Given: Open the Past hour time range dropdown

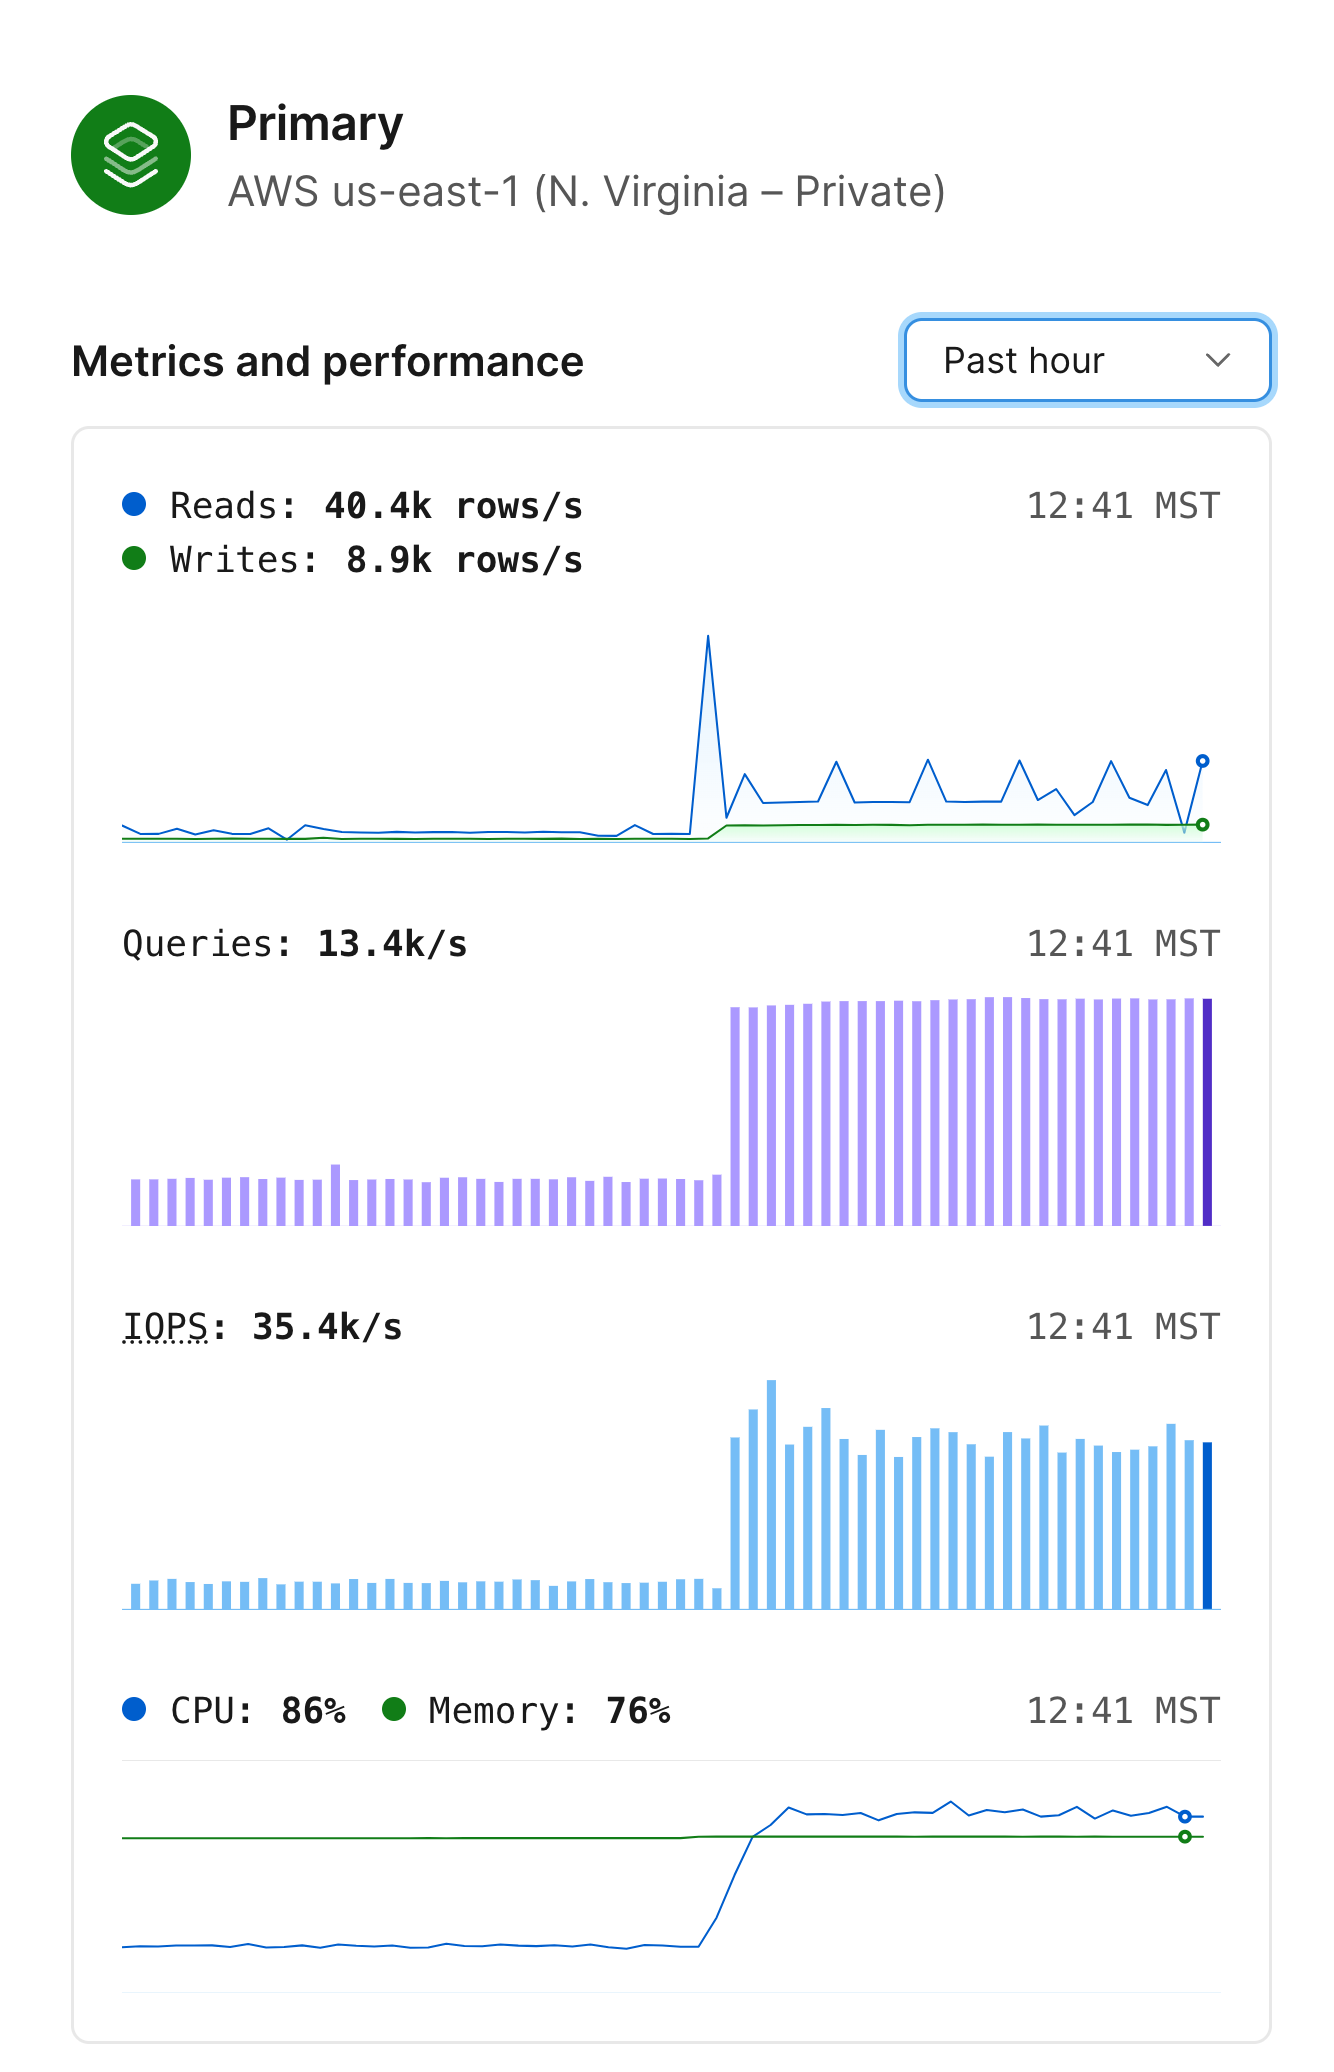Looking at the screenshot, I should click(x=1086, y=361).
